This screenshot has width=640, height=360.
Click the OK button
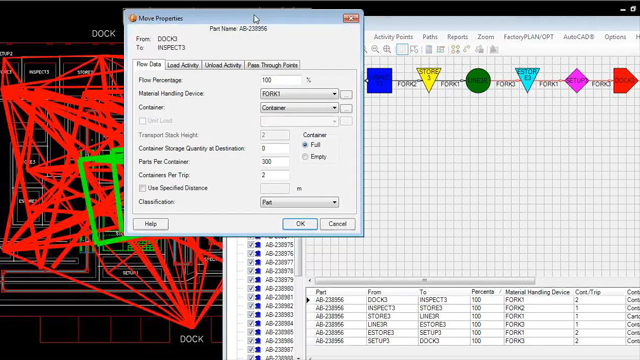click(300, 224)
